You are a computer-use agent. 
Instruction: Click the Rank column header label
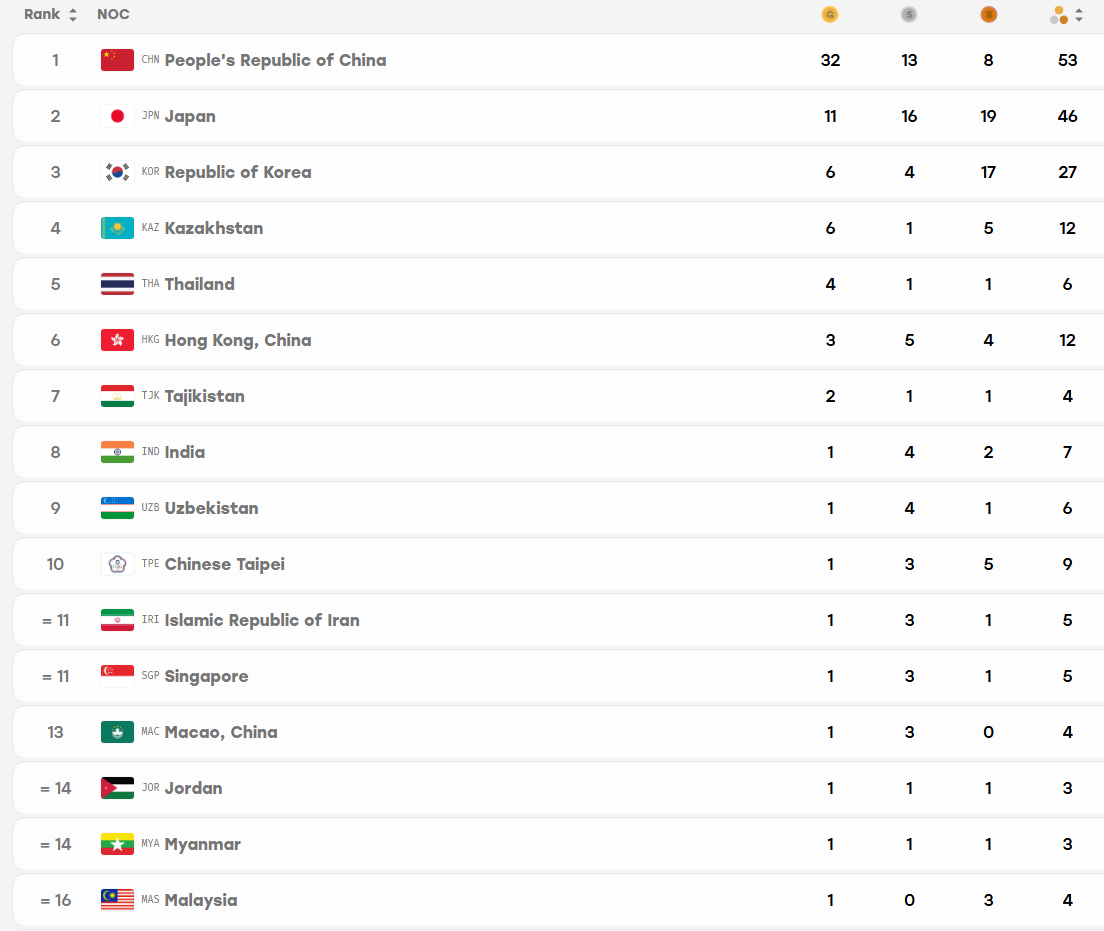[x=42, y=14]
